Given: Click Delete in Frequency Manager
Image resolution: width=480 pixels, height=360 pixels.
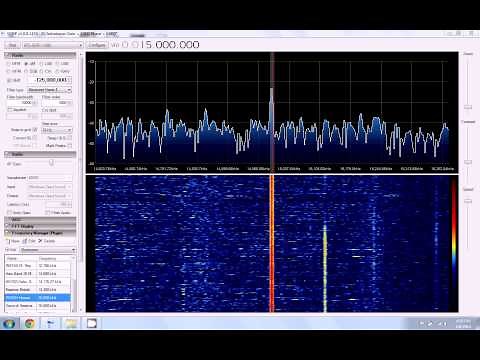Looking at the screenshot, I should 47,241.
